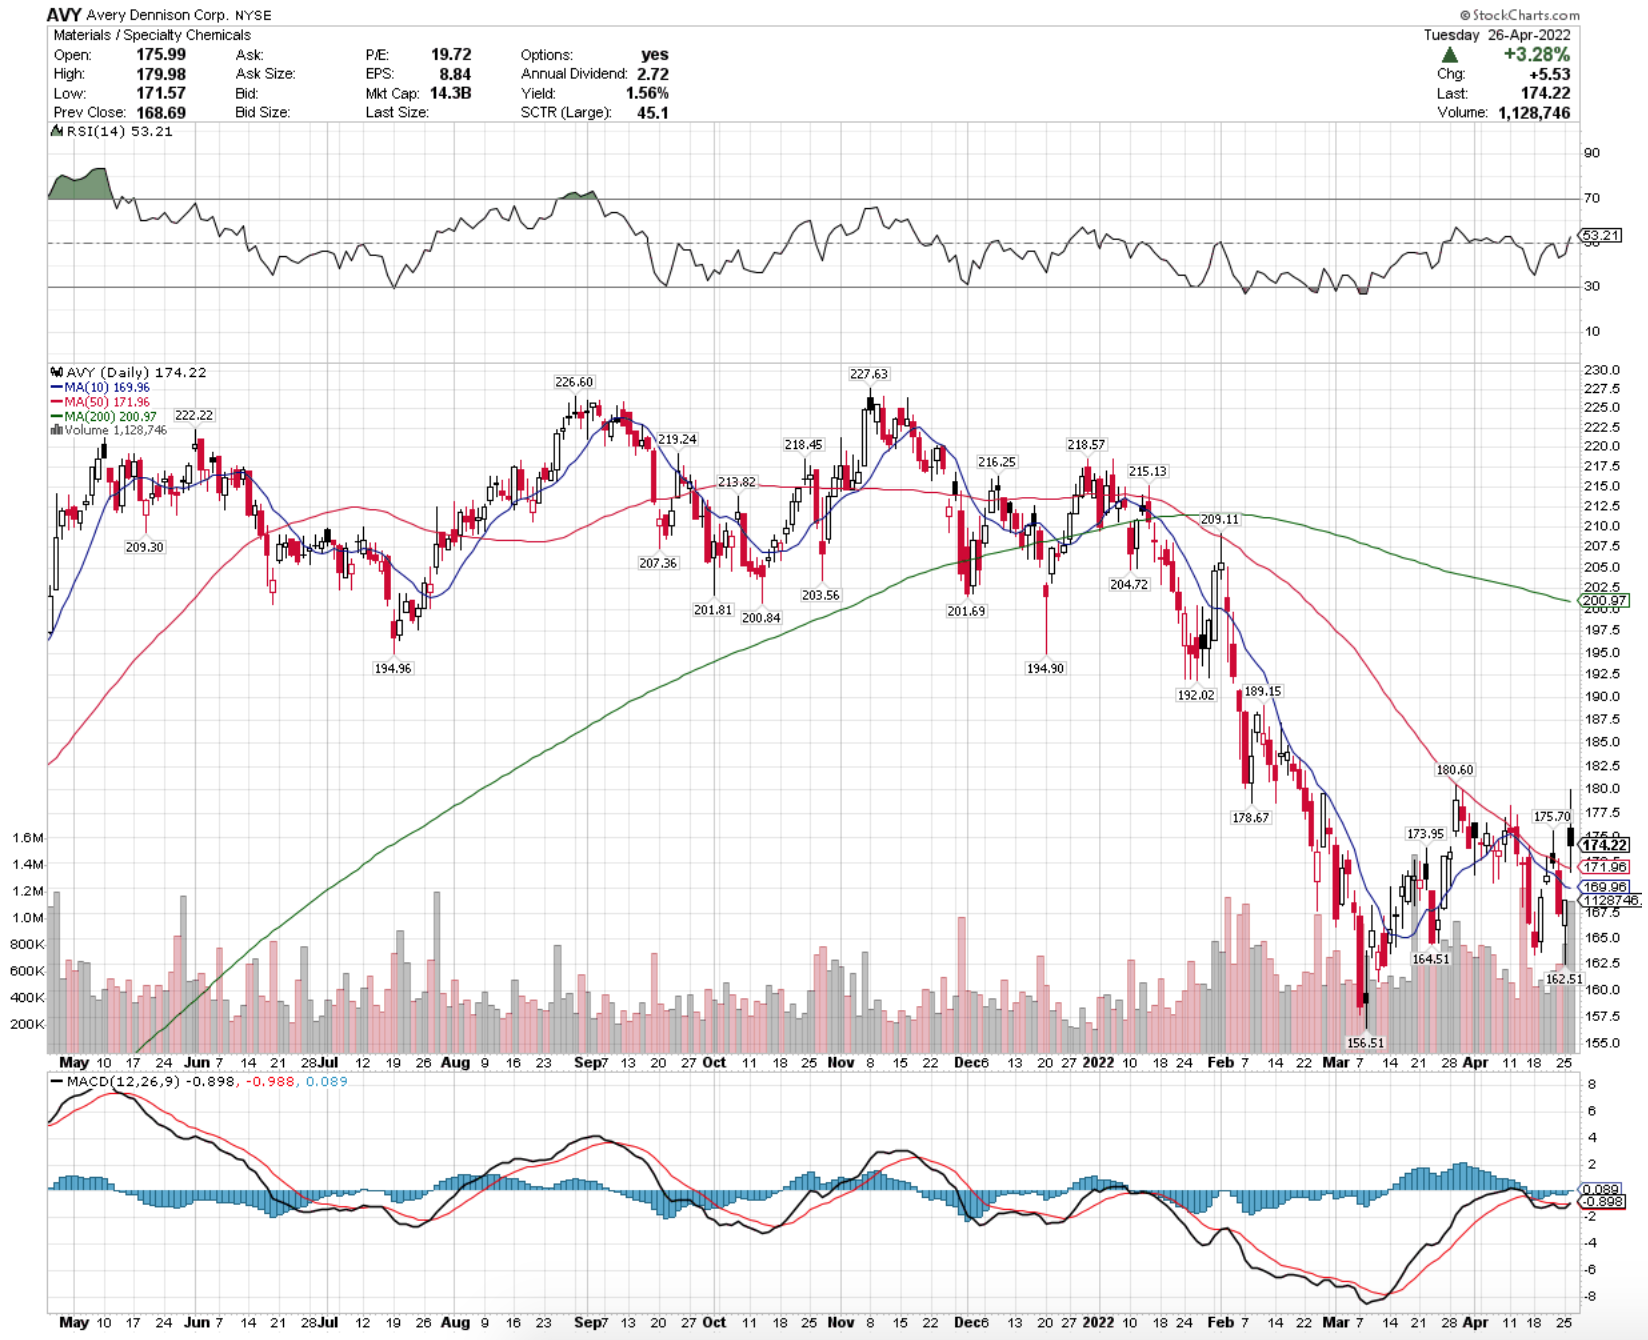Image resolution: width=1648 pixels, height=1340 pixels.
Task: Click the 175.70 price label
Action: [x=1552, y=817]
